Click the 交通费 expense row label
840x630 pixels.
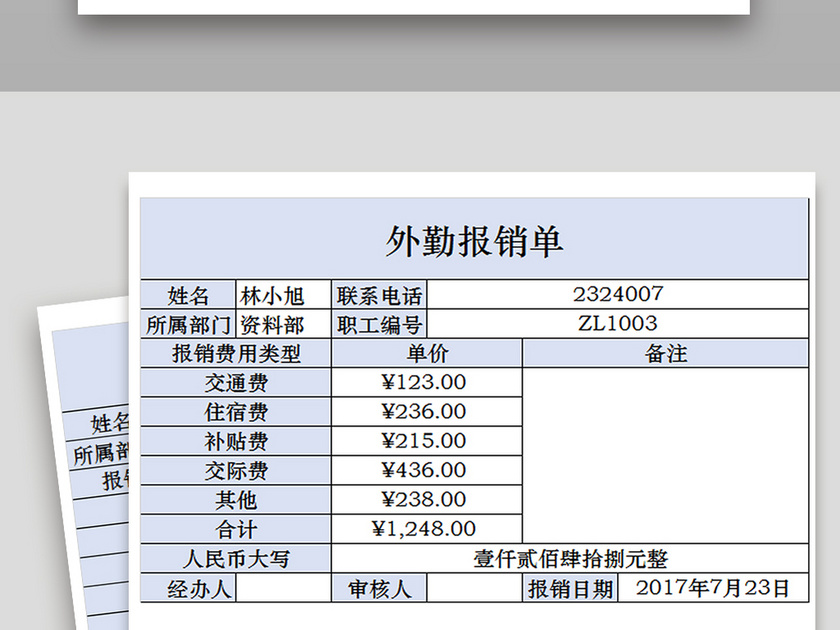[237, 382]
